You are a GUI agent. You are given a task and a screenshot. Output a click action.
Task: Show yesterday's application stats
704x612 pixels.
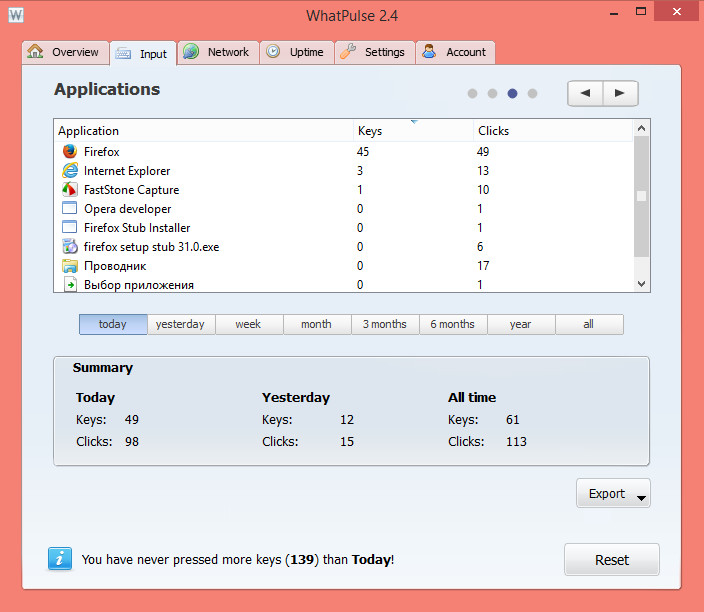pyautogui.click(x=181, y=324)
